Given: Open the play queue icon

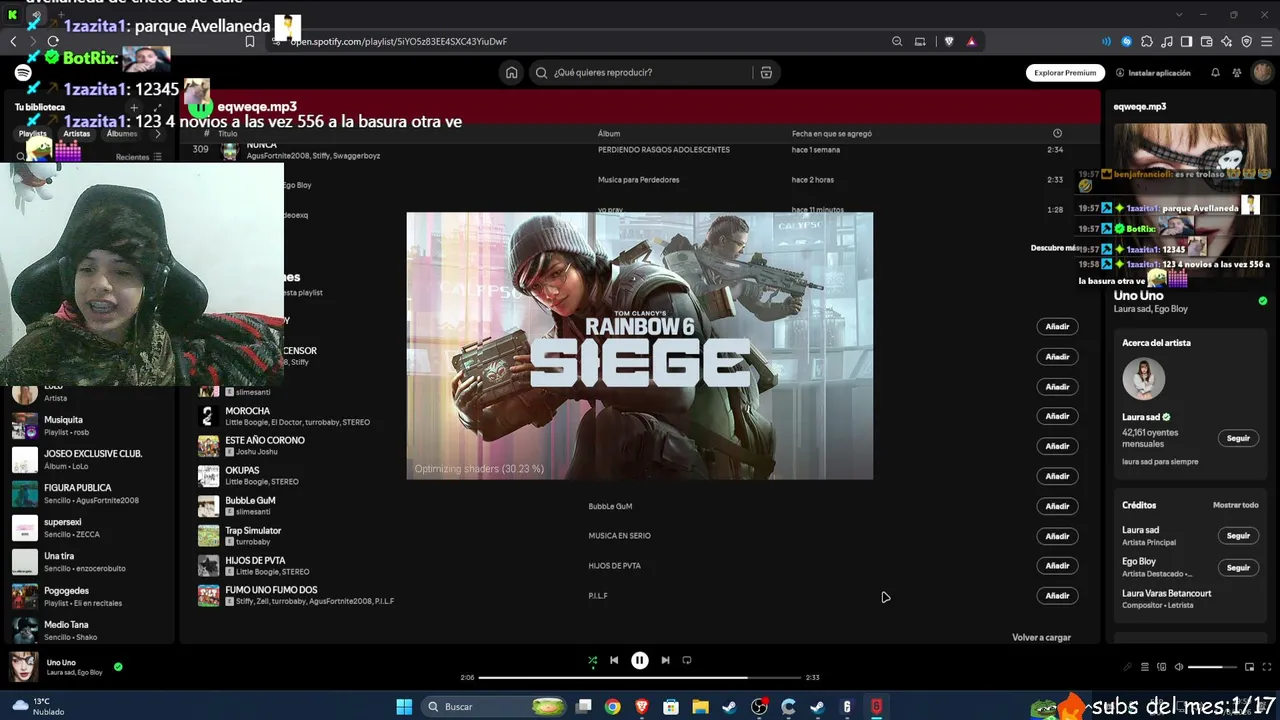Looking at the screenshot, I should [x=1144, y=667].
